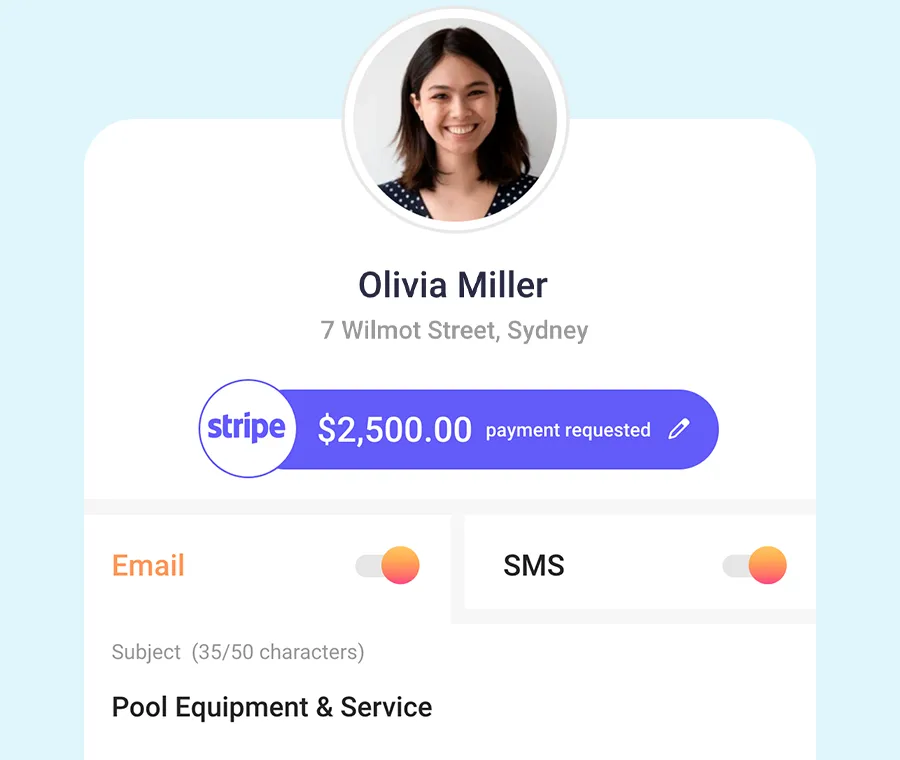900x760 pixels.
Task: Click the 35/50 characters counter
Action: click(x=278, y=652)
